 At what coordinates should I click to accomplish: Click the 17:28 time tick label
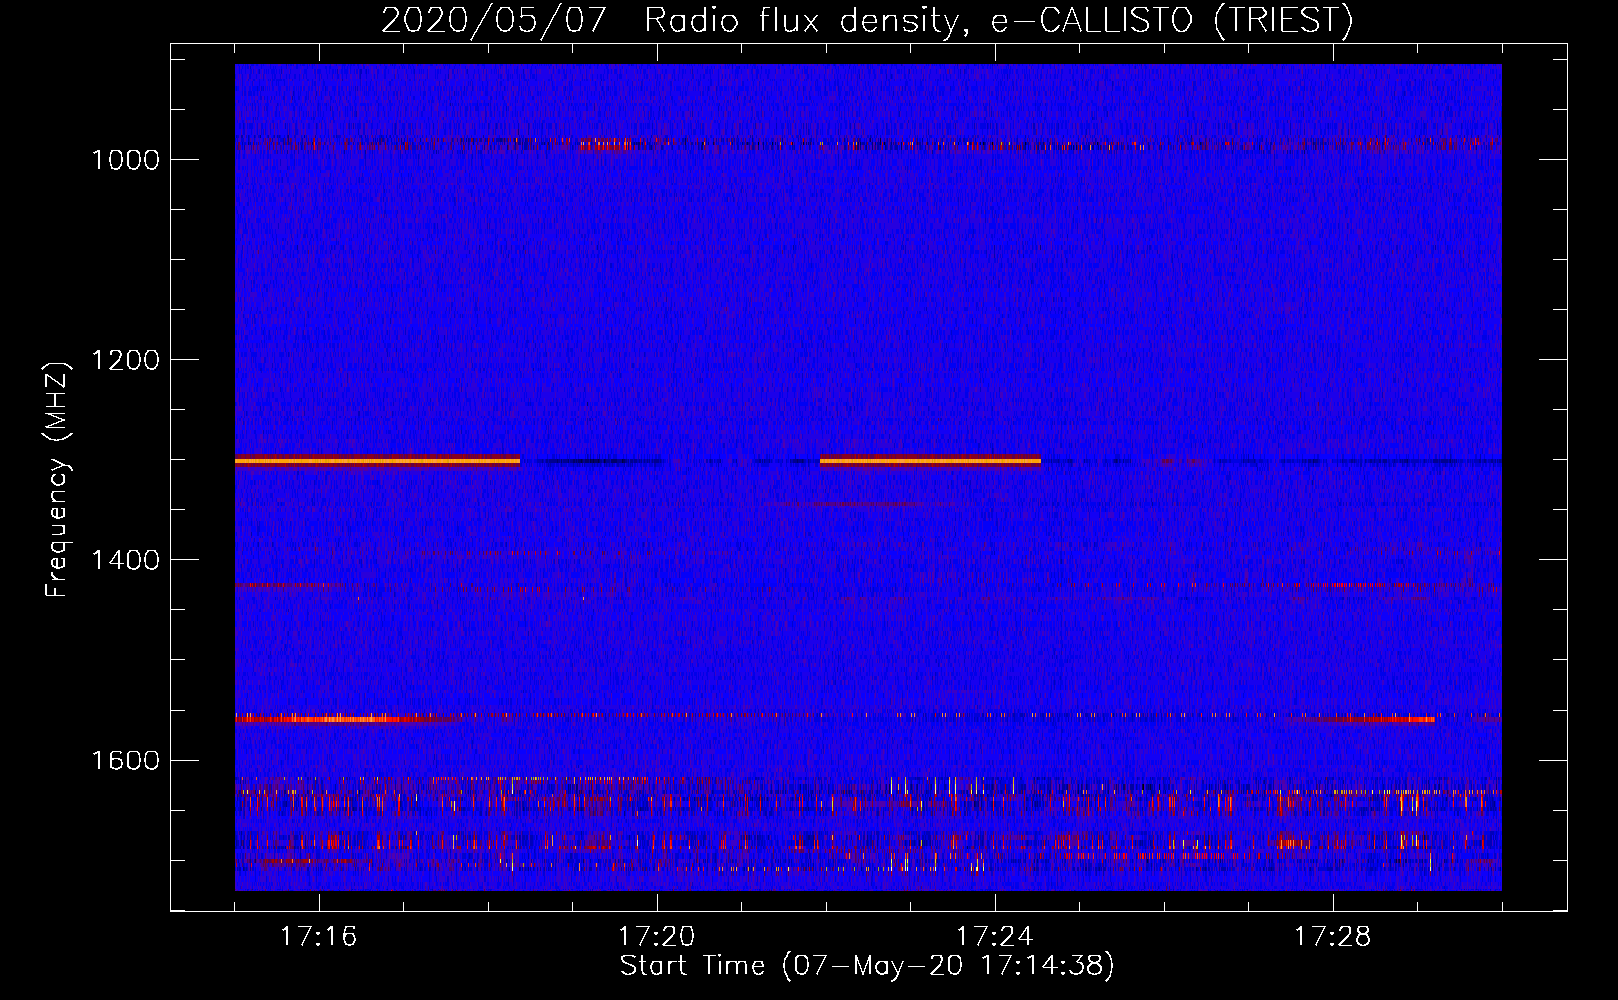click(1333, 937)
